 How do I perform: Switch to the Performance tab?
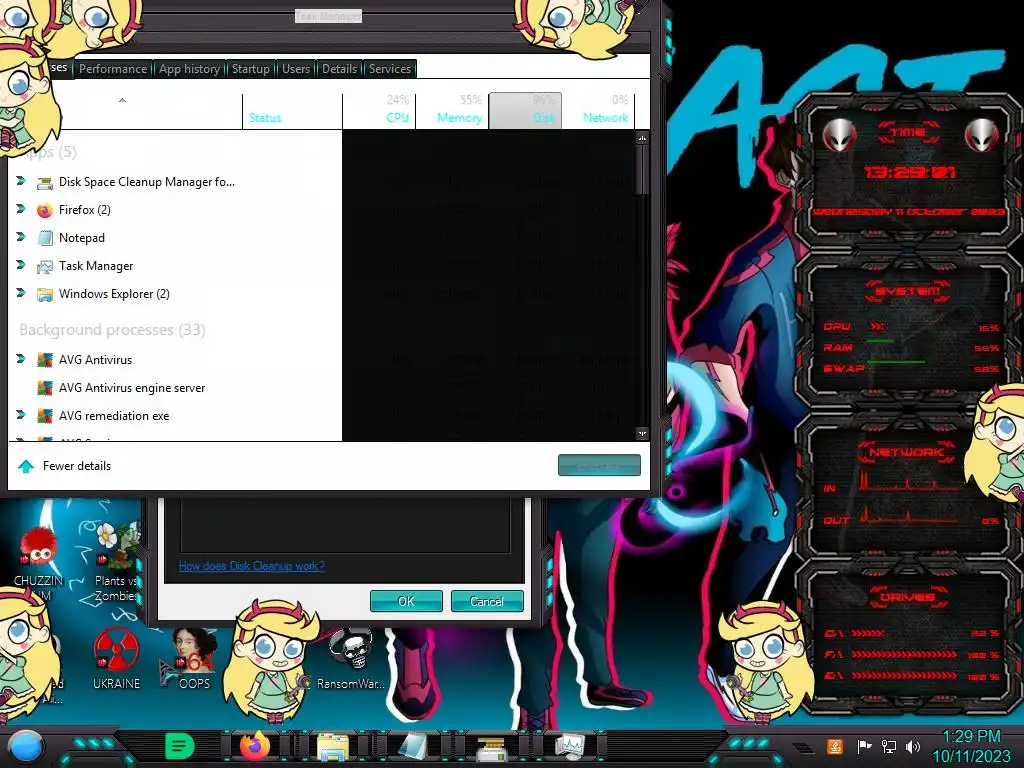pos(113,69)
